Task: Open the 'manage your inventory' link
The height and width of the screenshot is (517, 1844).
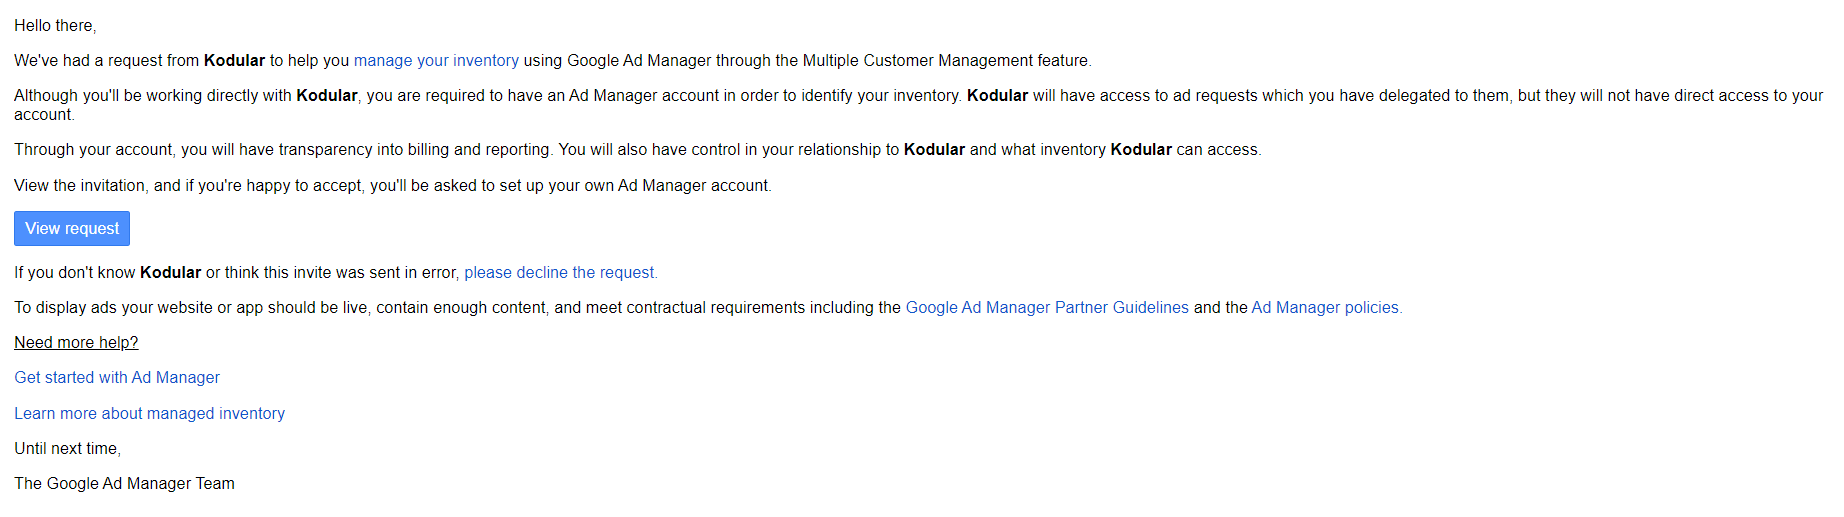Action: click(436, 61)
